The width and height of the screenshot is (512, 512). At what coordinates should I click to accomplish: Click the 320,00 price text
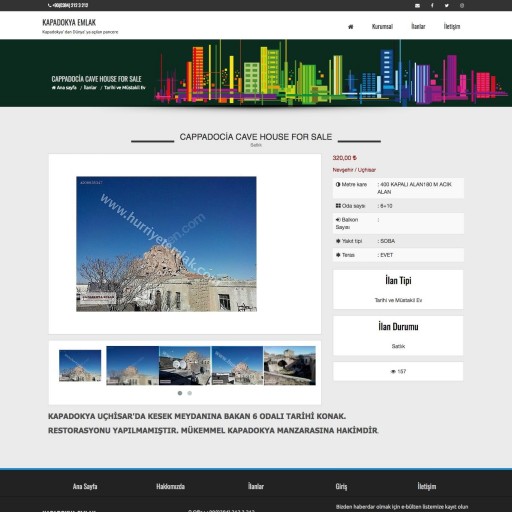pyautogui.click(x=345, y=158)
